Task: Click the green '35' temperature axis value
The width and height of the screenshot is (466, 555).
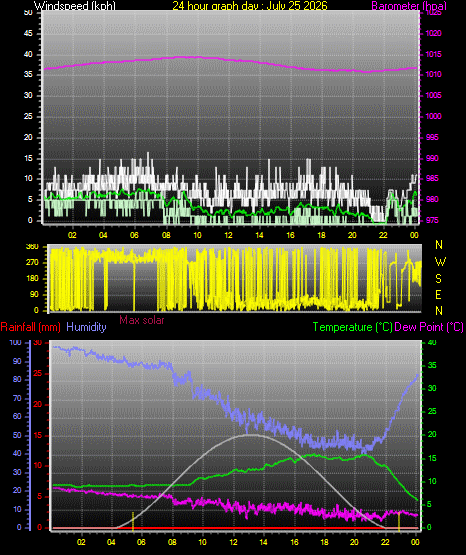Action: click(432, 365)
